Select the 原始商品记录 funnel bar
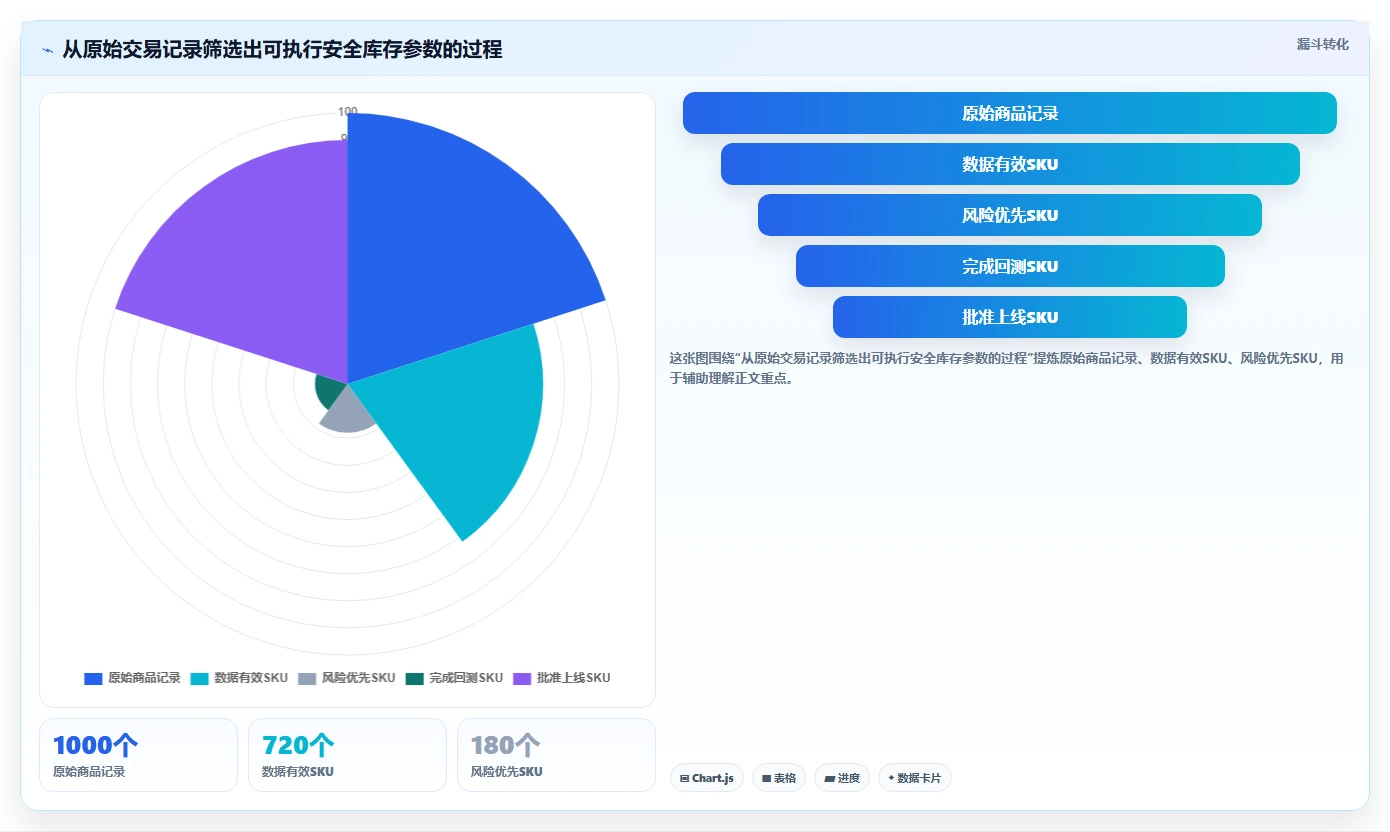 (1009, 113)
